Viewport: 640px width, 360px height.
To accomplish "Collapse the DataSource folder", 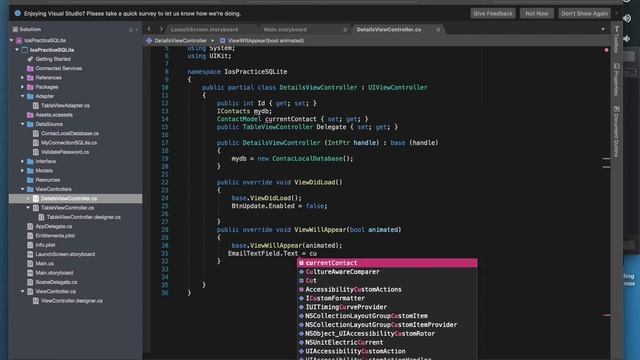I will pos(22,124).
